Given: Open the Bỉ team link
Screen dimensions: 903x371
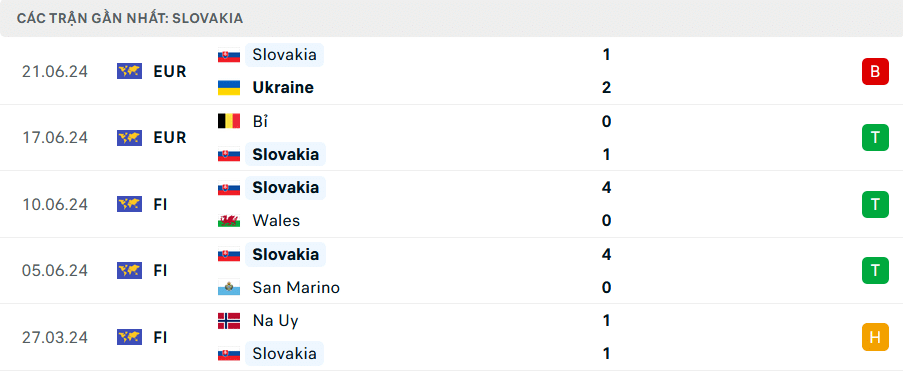Looking at the screenshot, I should (260, 122).
